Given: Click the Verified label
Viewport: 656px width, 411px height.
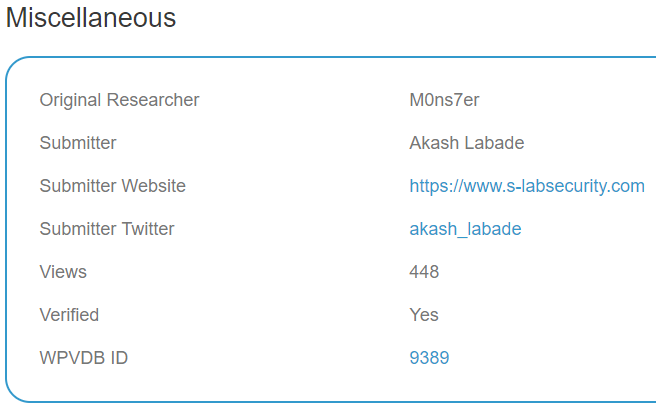Looking at the screenshot, I should coord(69,315).
